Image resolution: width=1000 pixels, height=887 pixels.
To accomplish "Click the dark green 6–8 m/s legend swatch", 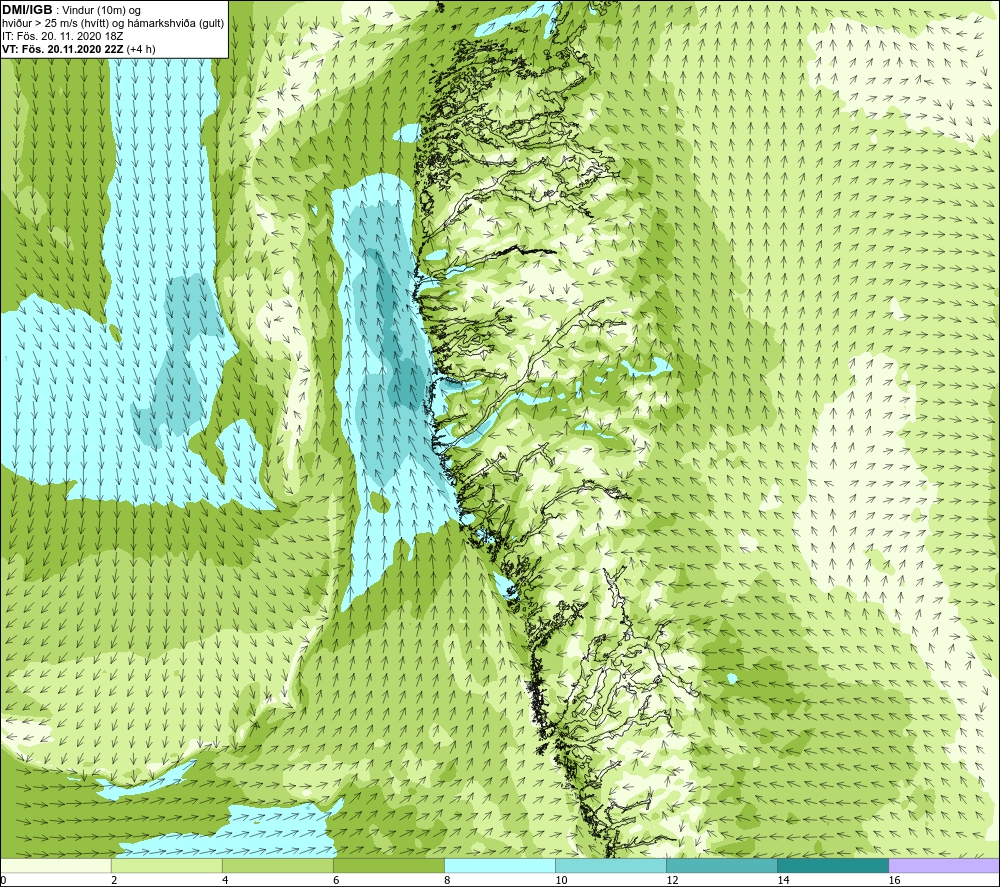I will [x=389, y=865].
